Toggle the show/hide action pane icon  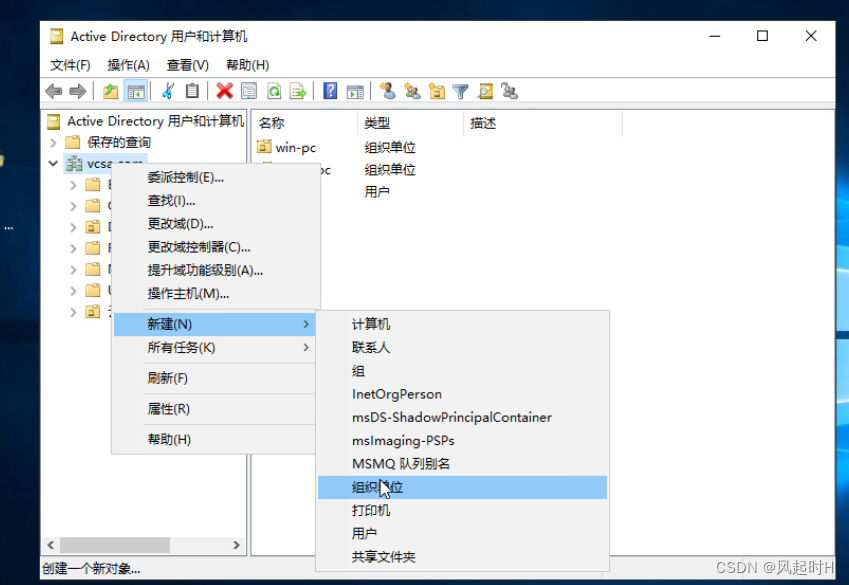355,91
